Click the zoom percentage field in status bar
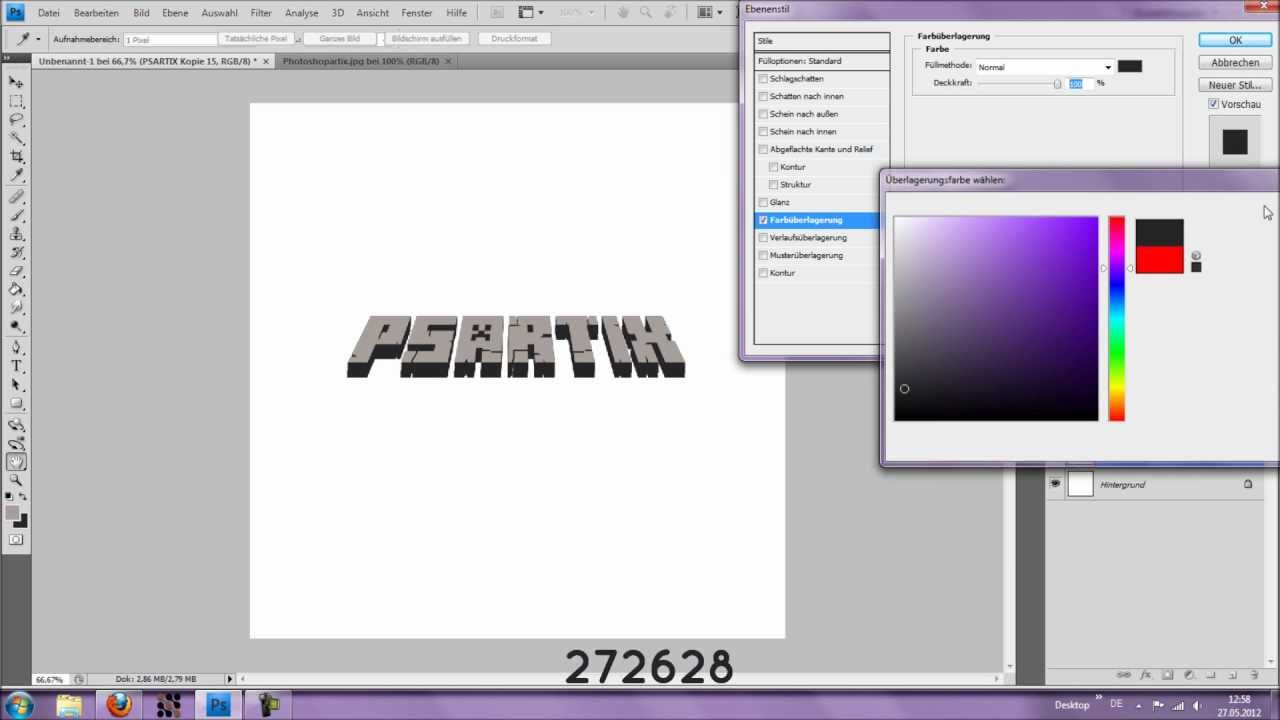The height and width of the screenshot is (720, 1280). pyautogui.click(x=52, y=679)
